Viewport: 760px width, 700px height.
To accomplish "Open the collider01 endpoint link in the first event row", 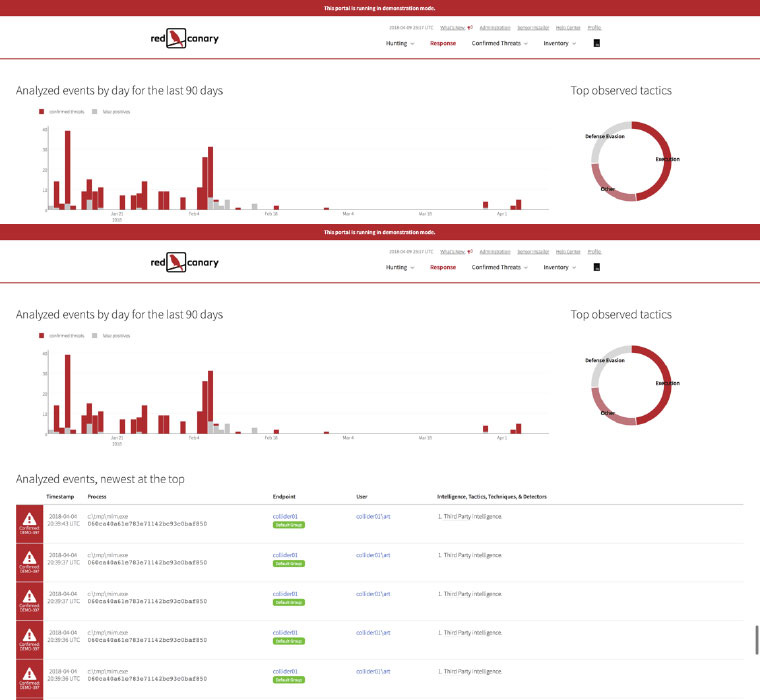I will coord(285,516).
